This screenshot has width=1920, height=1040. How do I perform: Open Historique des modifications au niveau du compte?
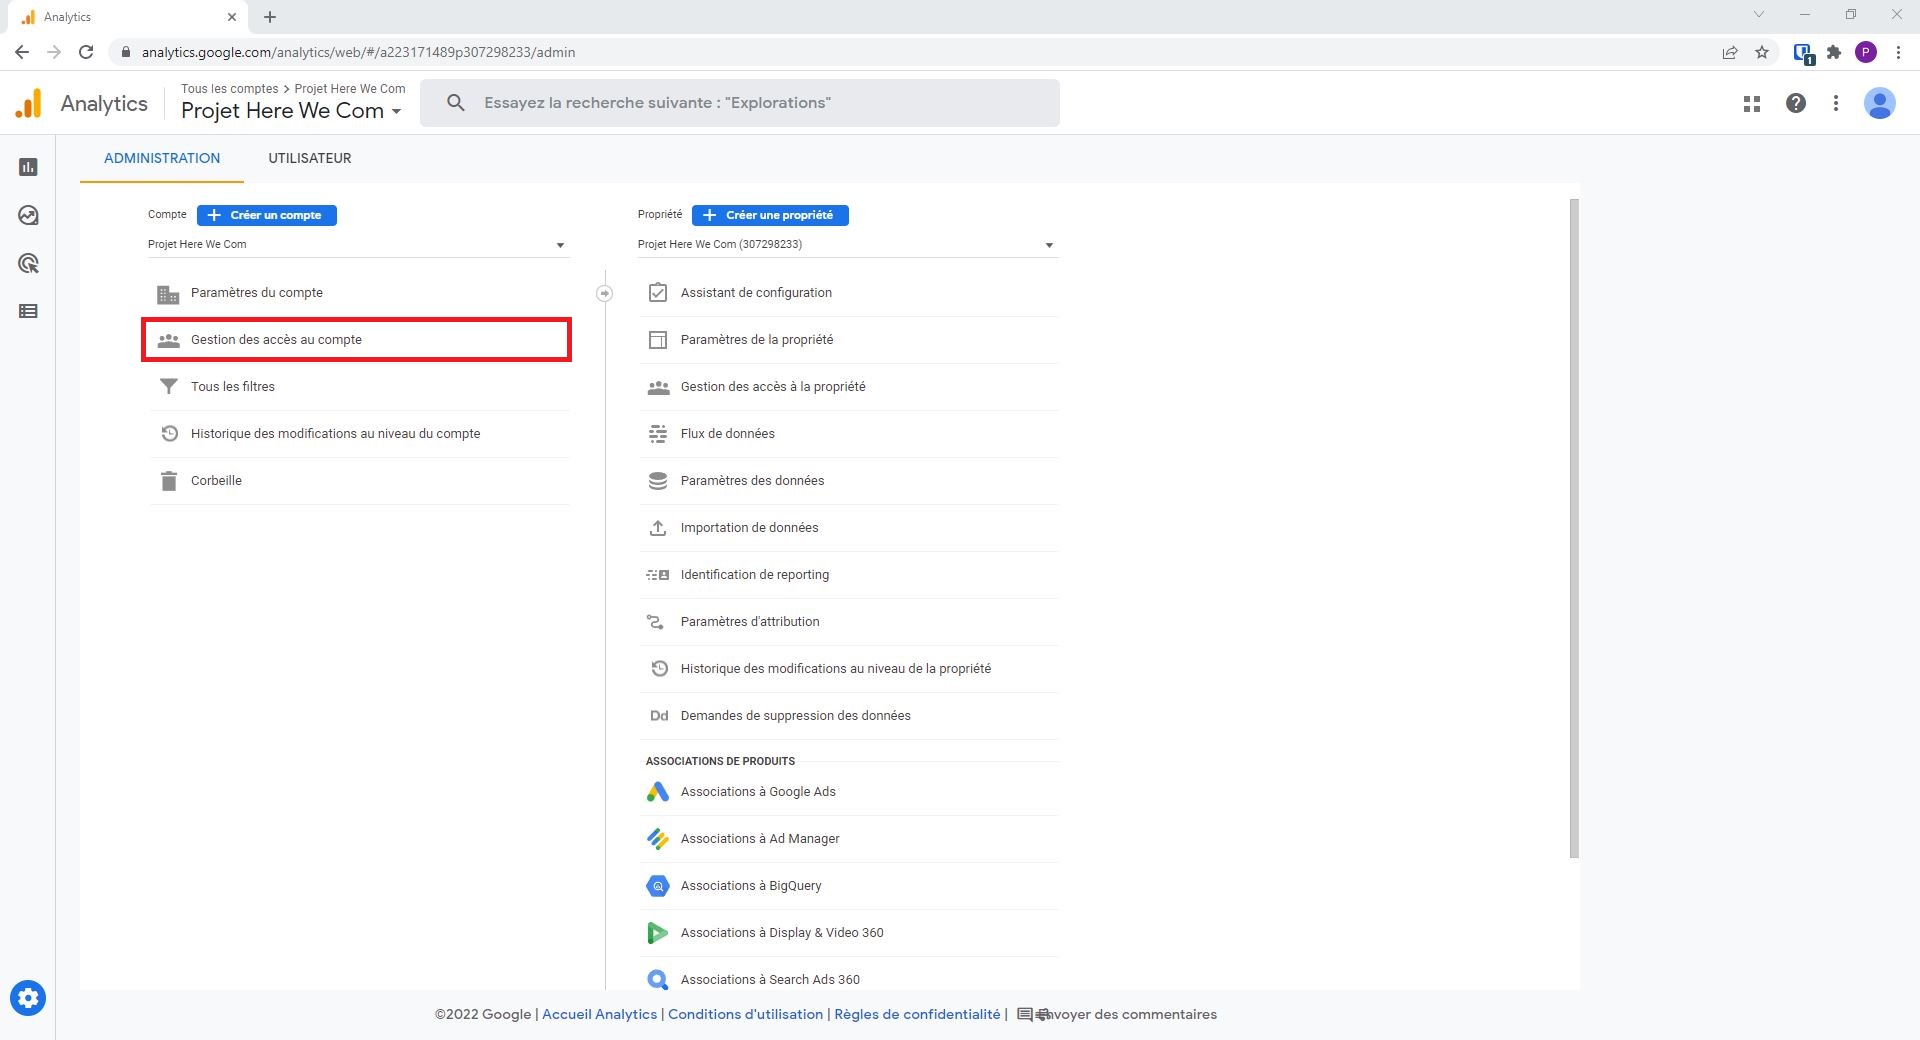(x=360, y=434)
